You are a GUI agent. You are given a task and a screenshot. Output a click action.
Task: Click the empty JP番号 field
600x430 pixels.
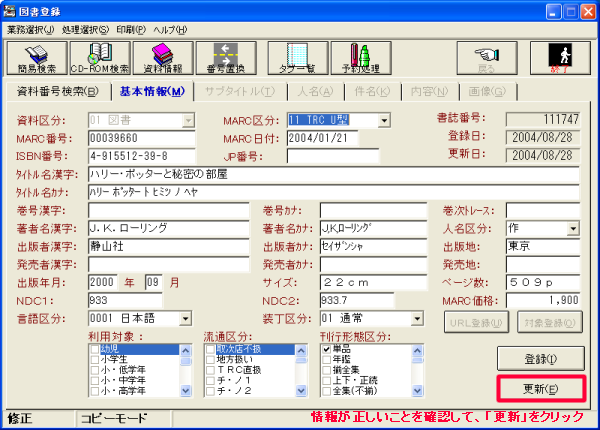333,156
